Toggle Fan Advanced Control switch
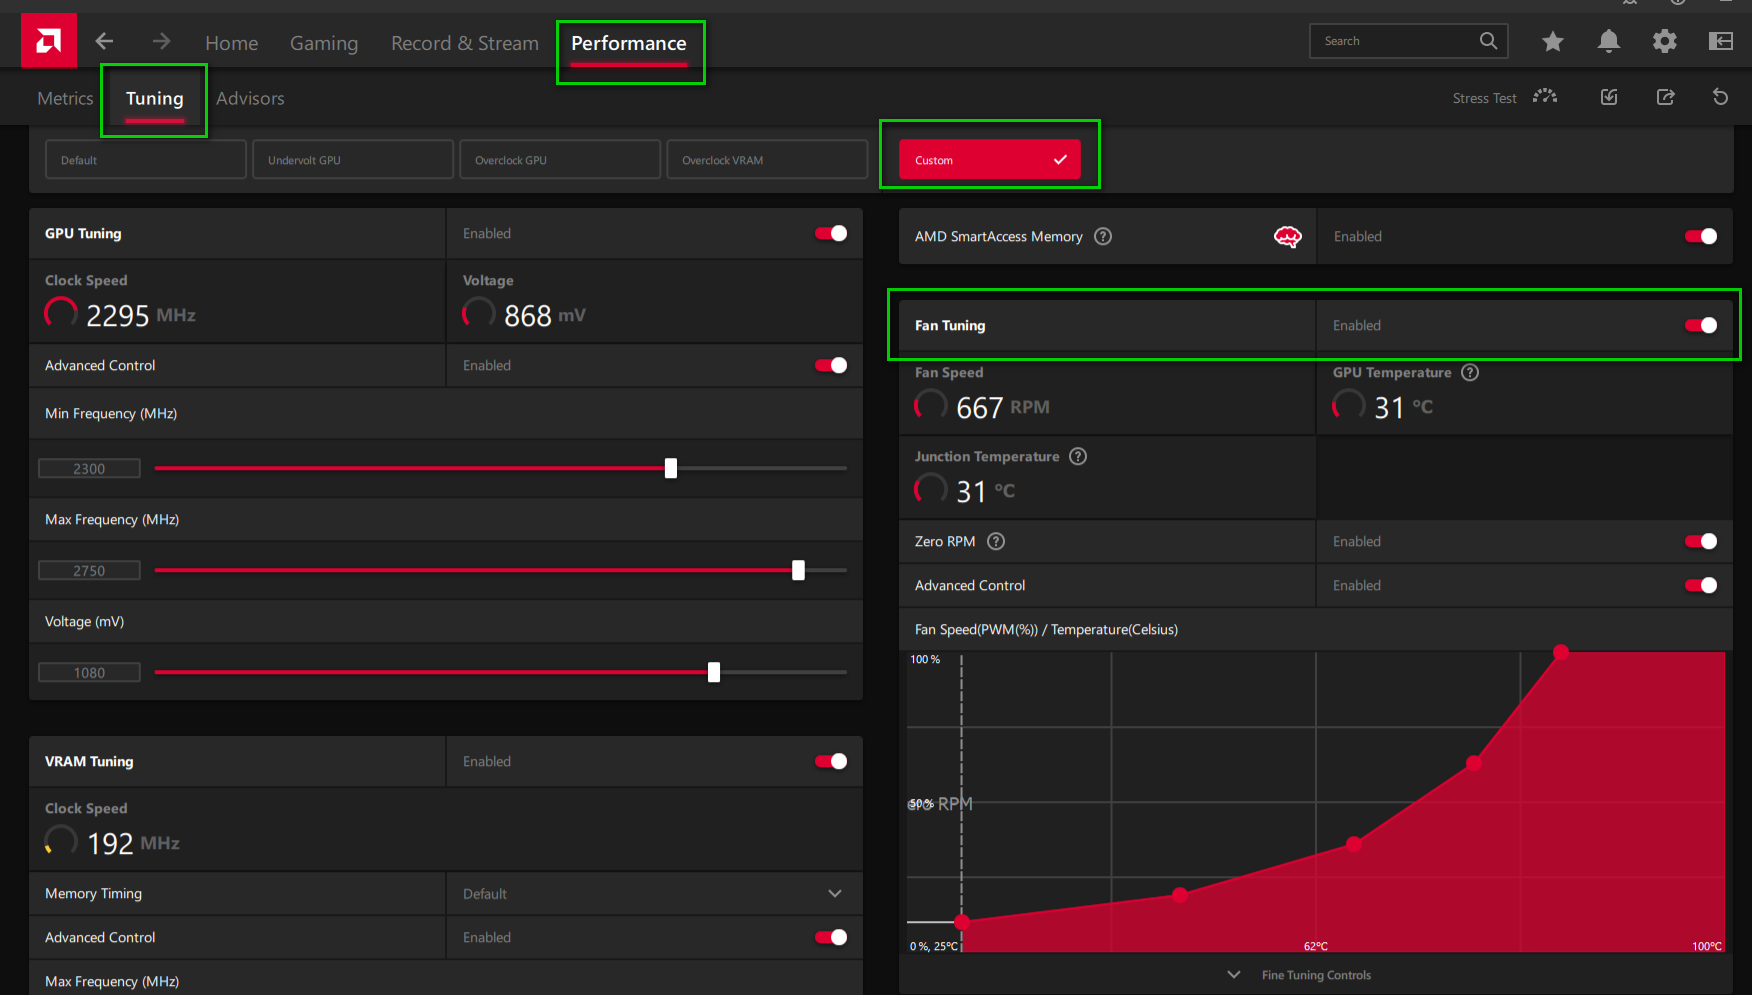The height and width of the screenshot is (995, 1752). click(x=1701, y=586)
